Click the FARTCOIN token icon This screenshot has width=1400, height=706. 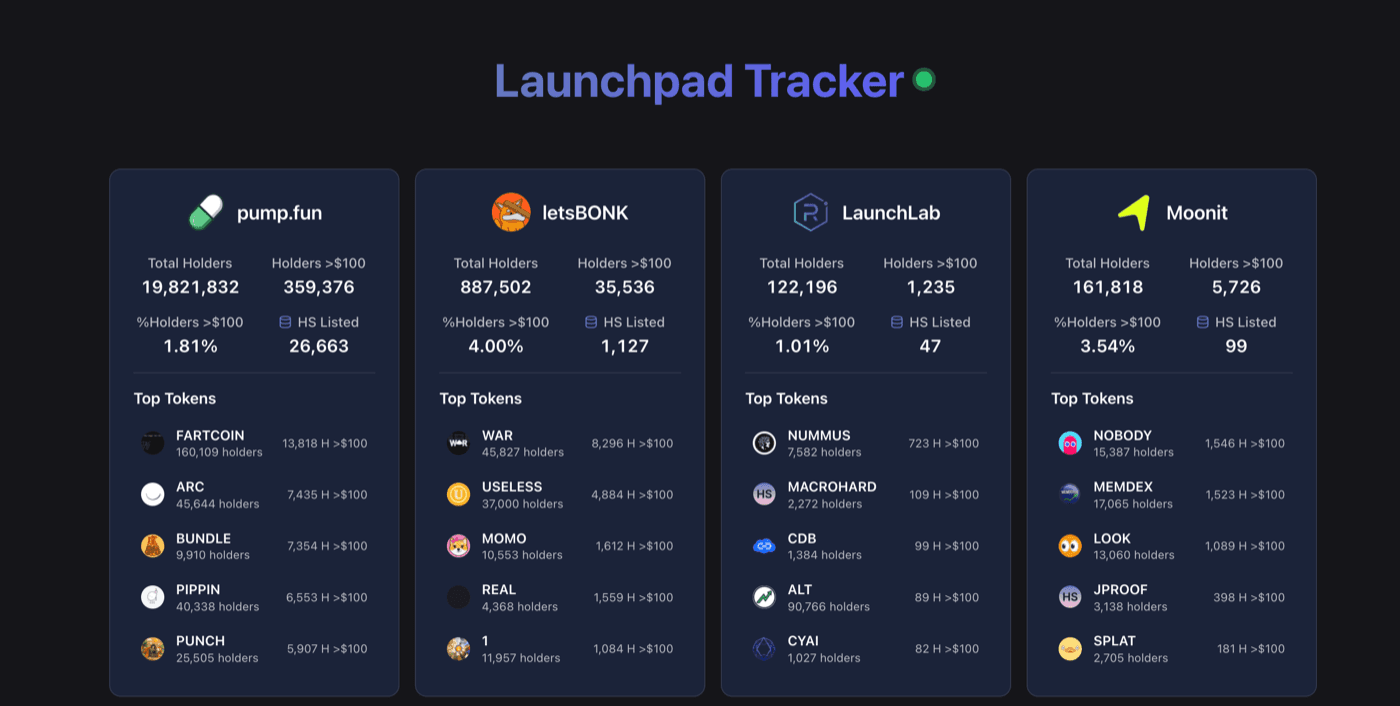coord(152,442)
